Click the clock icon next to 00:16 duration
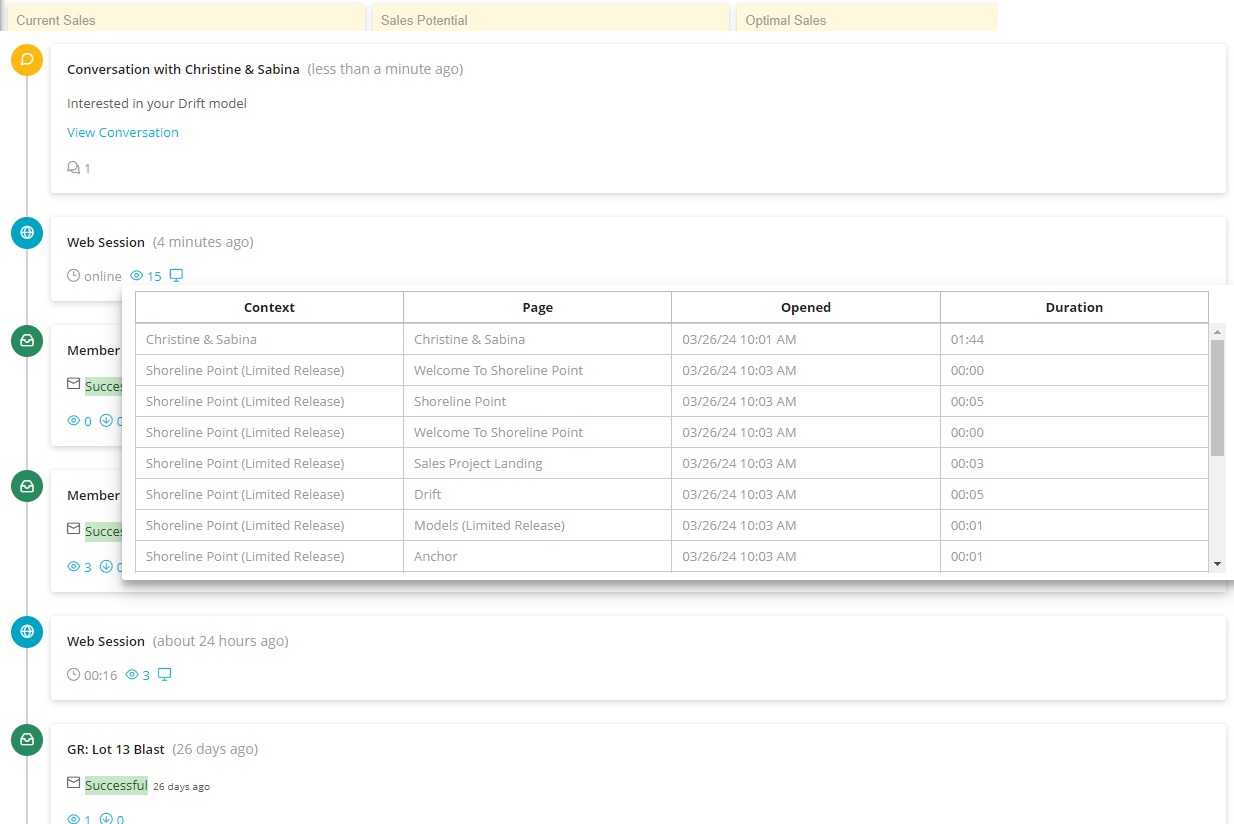1234x824 pixels. 73,675
